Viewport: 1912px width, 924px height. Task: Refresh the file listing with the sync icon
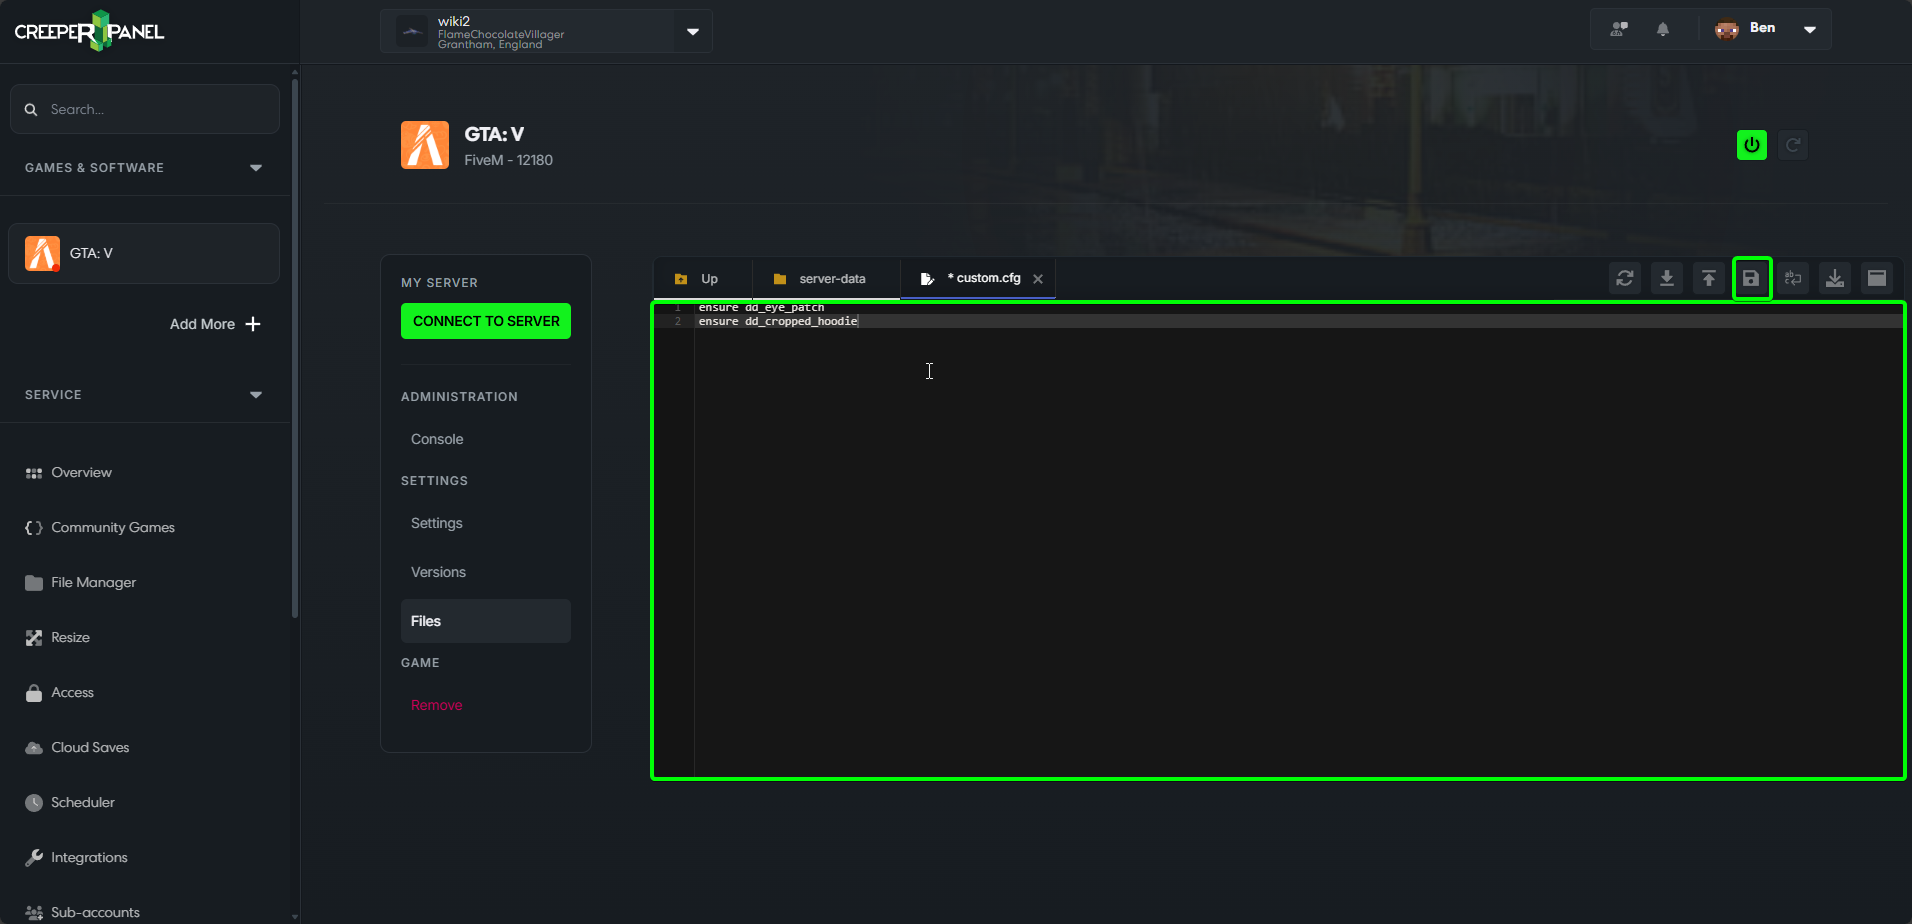click(1625, 278)
